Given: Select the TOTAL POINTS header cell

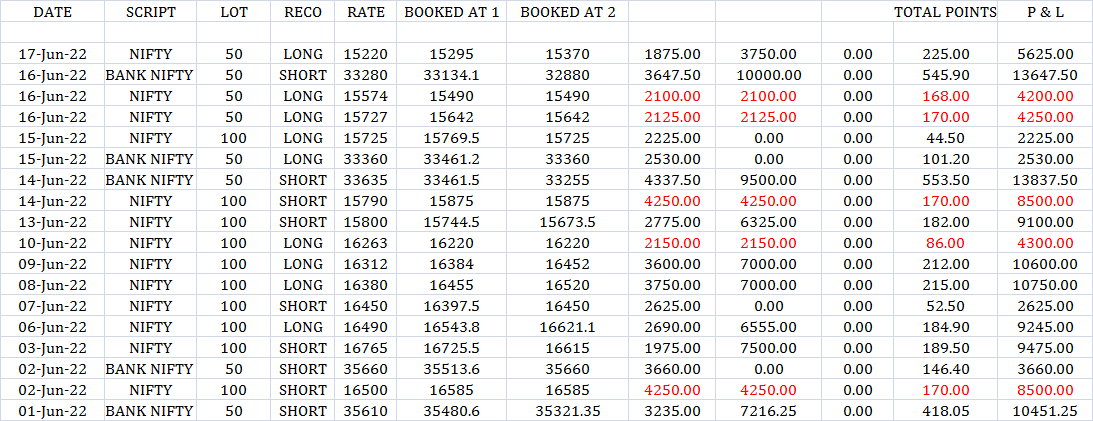Looking at the screenshot, I should 945,13.
